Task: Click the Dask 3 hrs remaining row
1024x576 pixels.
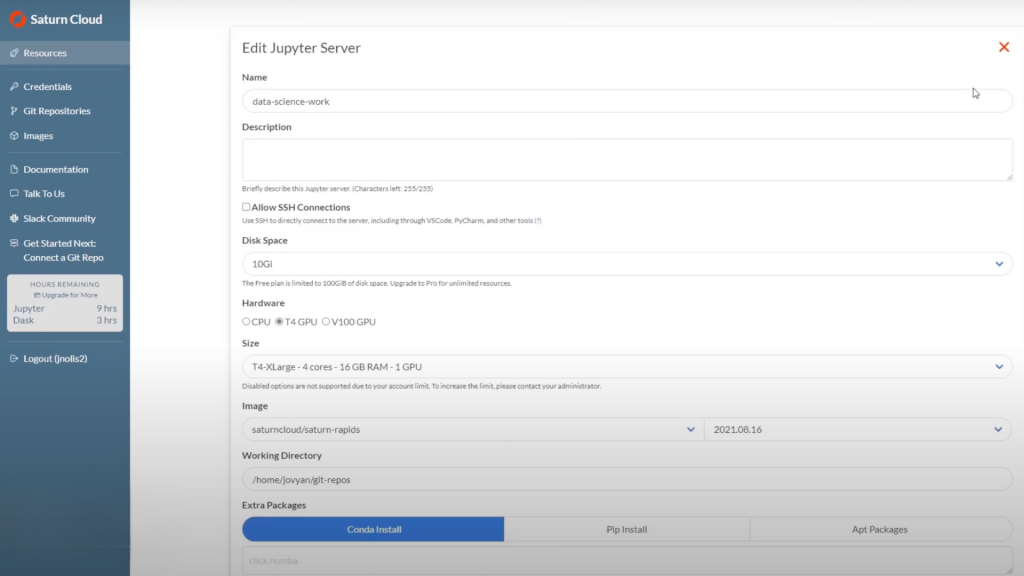Action: 65,320
